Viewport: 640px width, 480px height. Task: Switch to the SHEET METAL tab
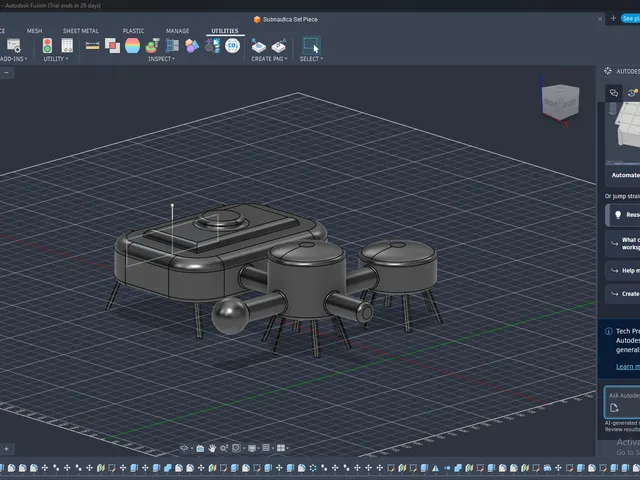(x=80, y=31)
